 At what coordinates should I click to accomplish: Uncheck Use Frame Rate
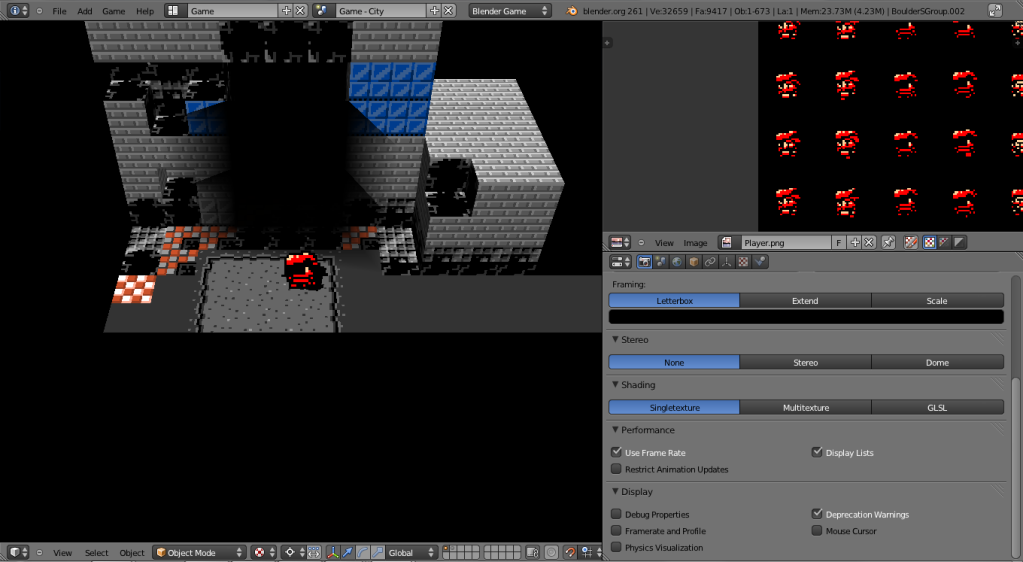tap(617, 452)
